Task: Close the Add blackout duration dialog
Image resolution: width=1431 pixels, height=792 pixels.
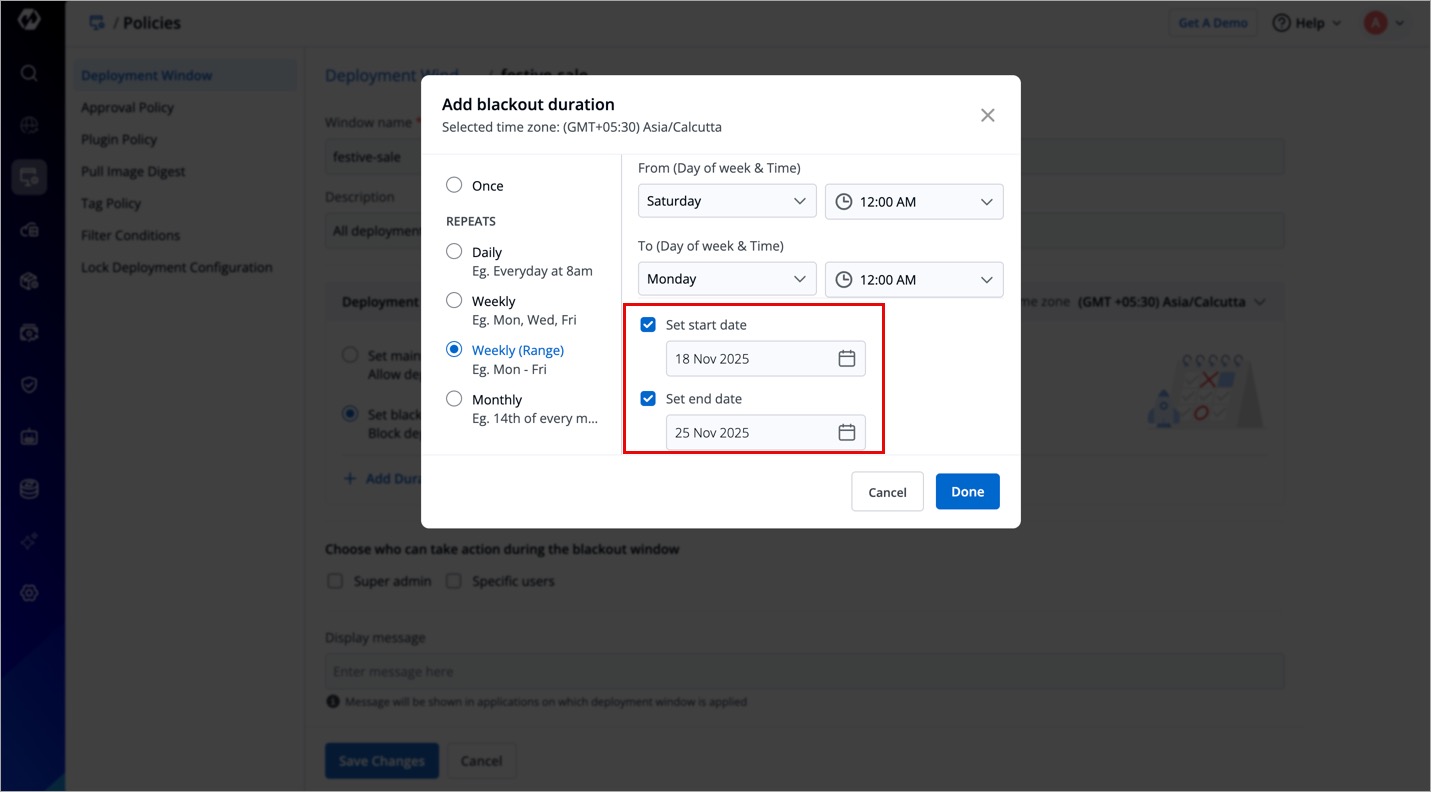Action: tap(987, 115)
